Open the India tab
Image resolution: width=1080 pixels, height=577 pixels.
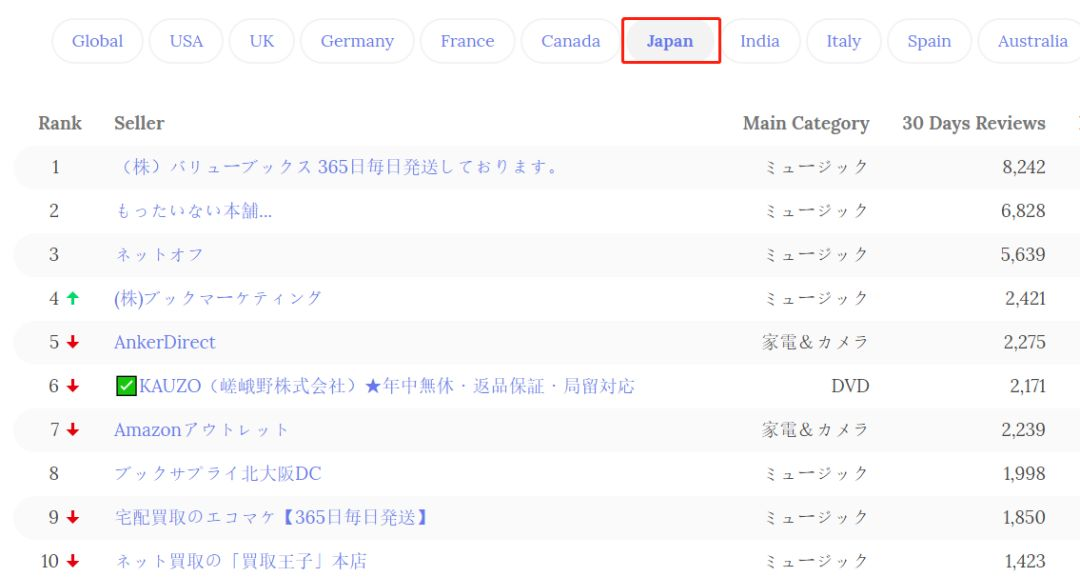pyautogui.click(x=760, y=41)
